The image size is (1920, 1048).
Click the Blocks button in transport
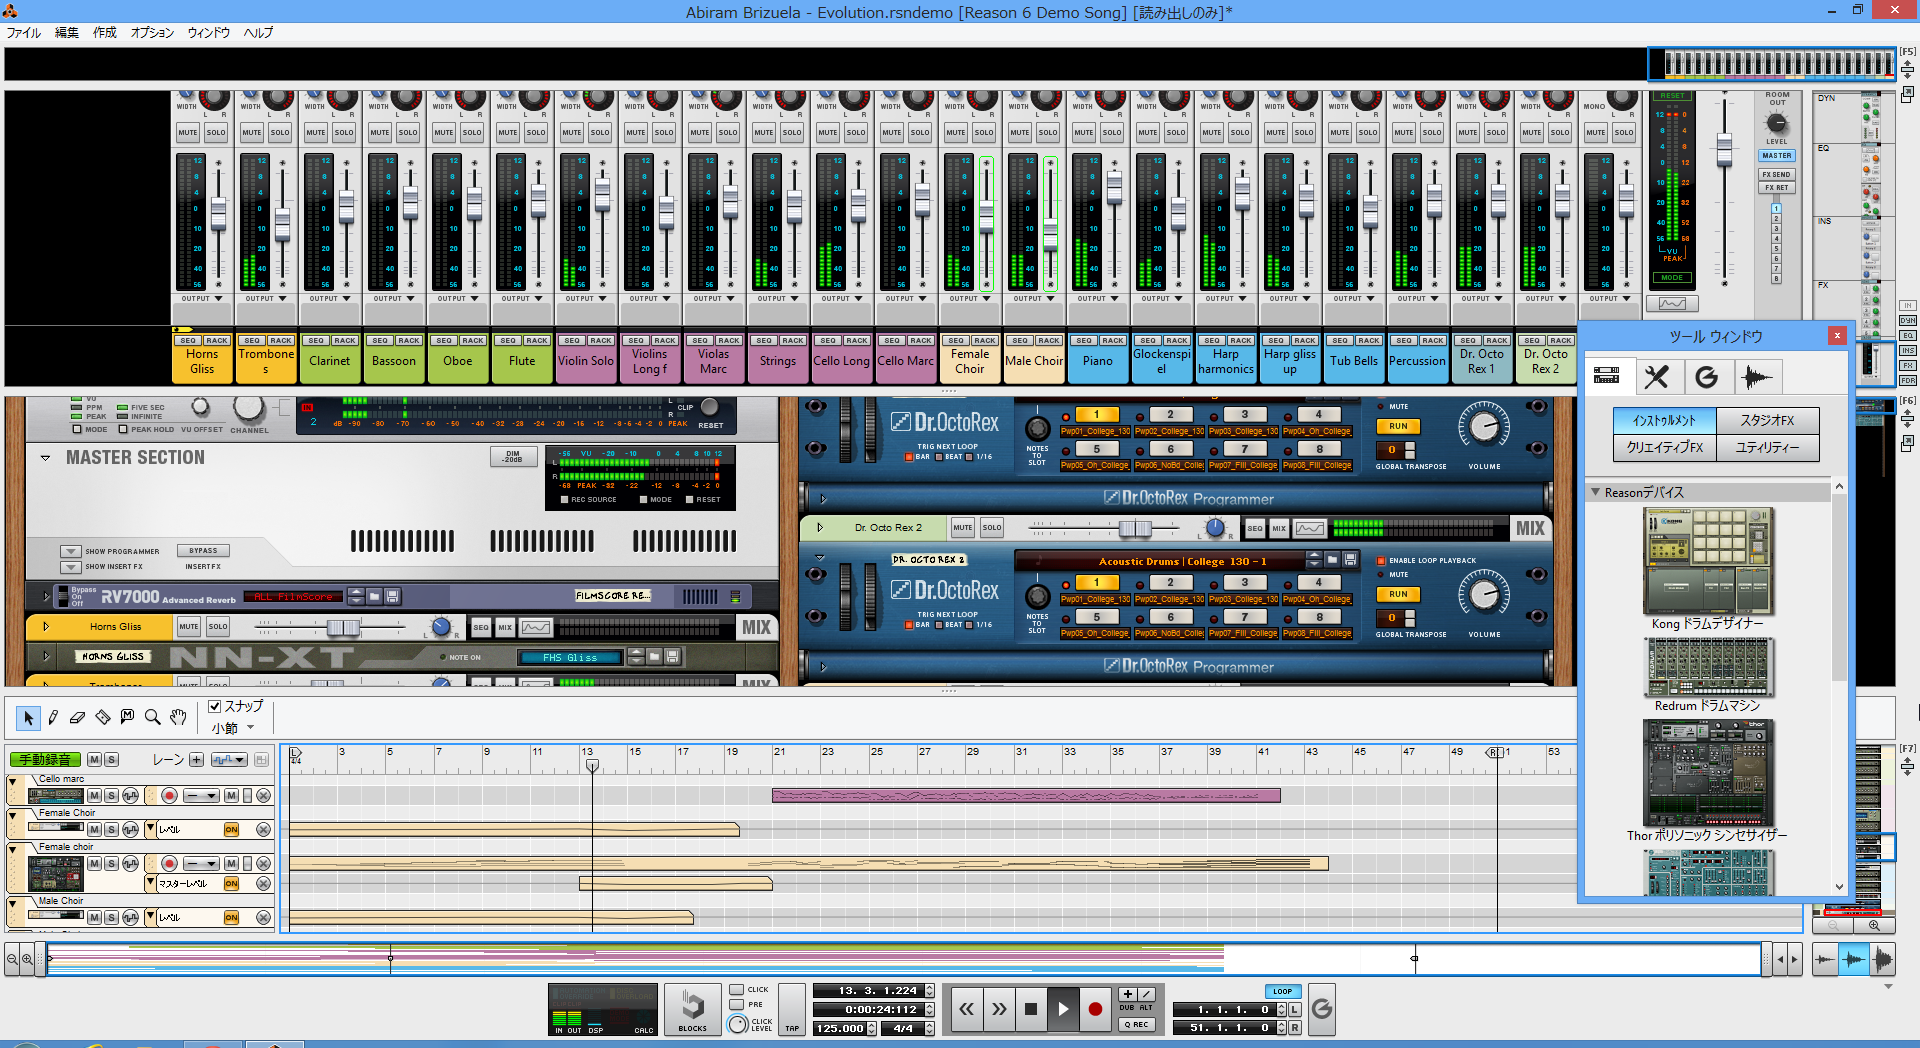click(692, 1010)
